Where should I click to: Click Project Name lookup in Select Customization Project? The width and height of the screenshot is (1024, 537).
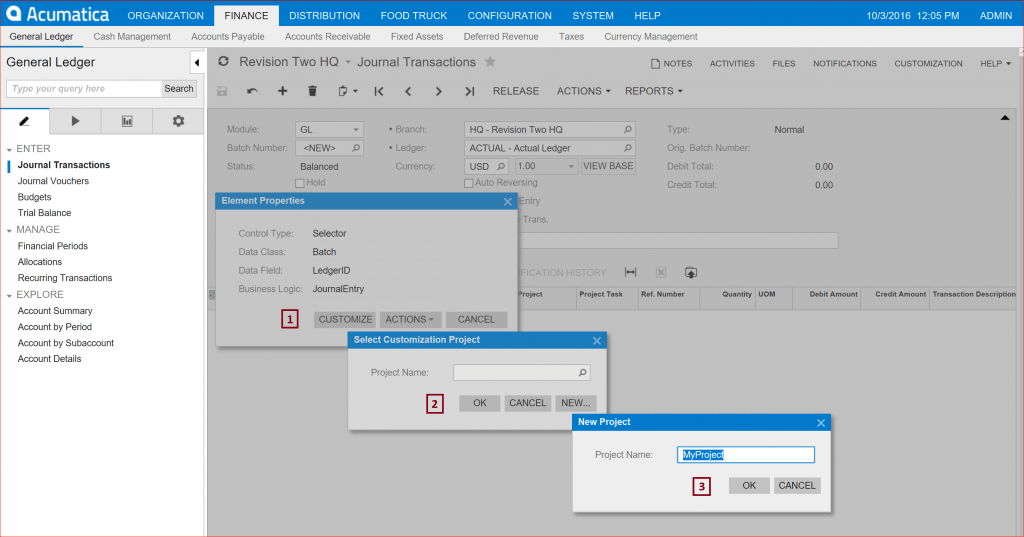(583, 372)
